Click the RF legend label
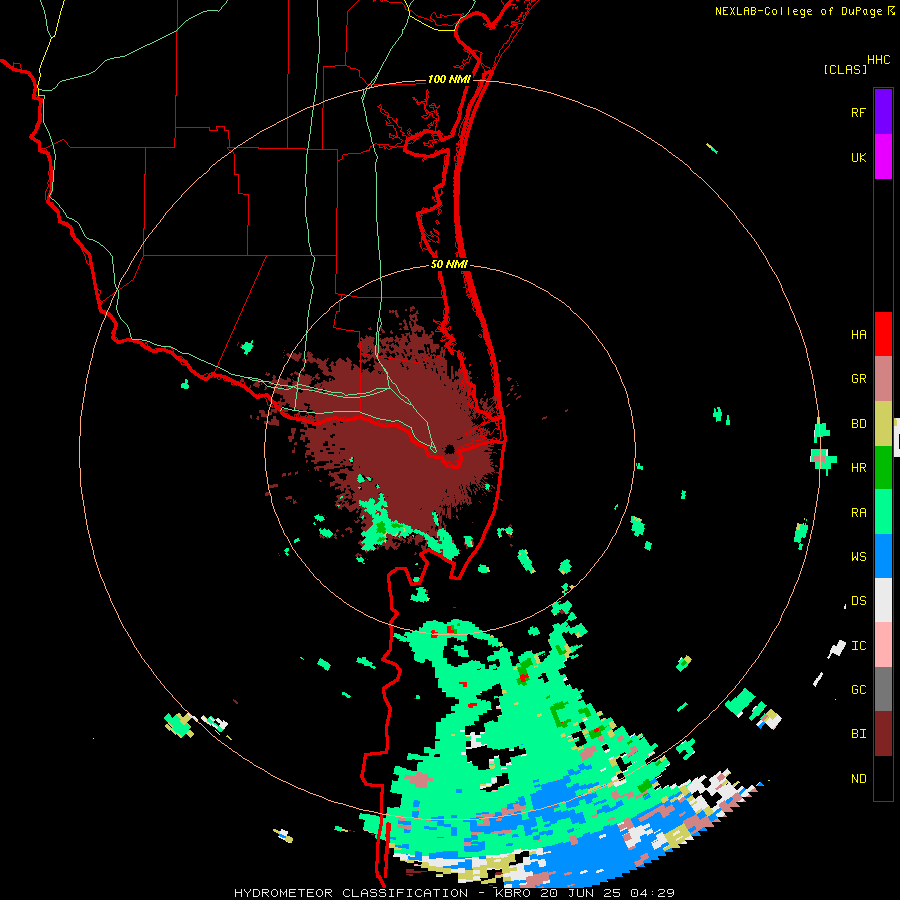 tap(858, 112)
